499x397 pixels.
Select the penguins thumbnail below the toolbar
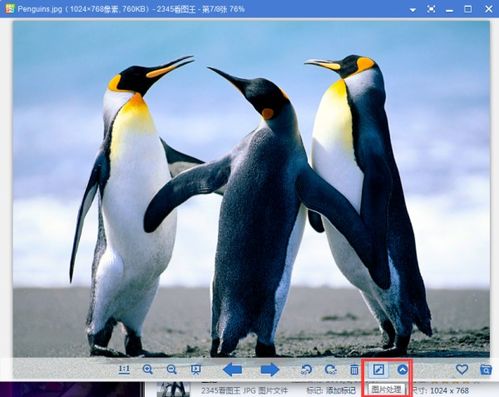click(173, 389)
